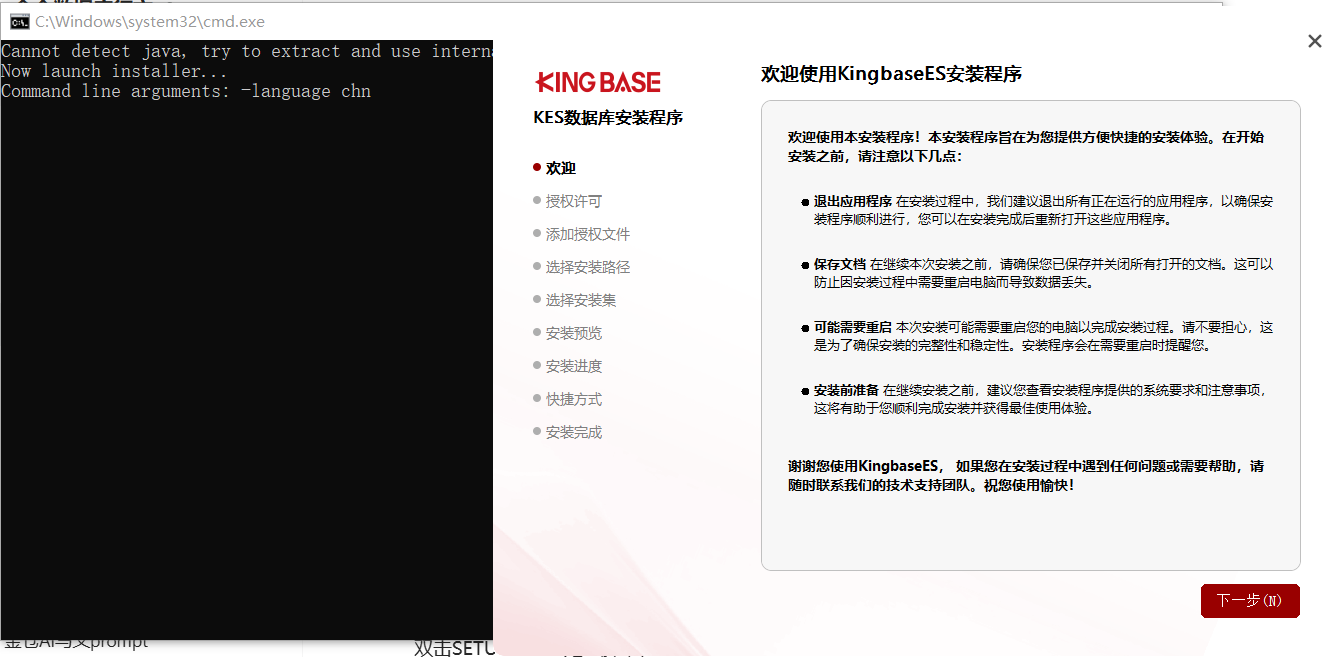Select the 安装完成 step
The height and width of the screenshot is (657, 1338).
pos(568,432)
